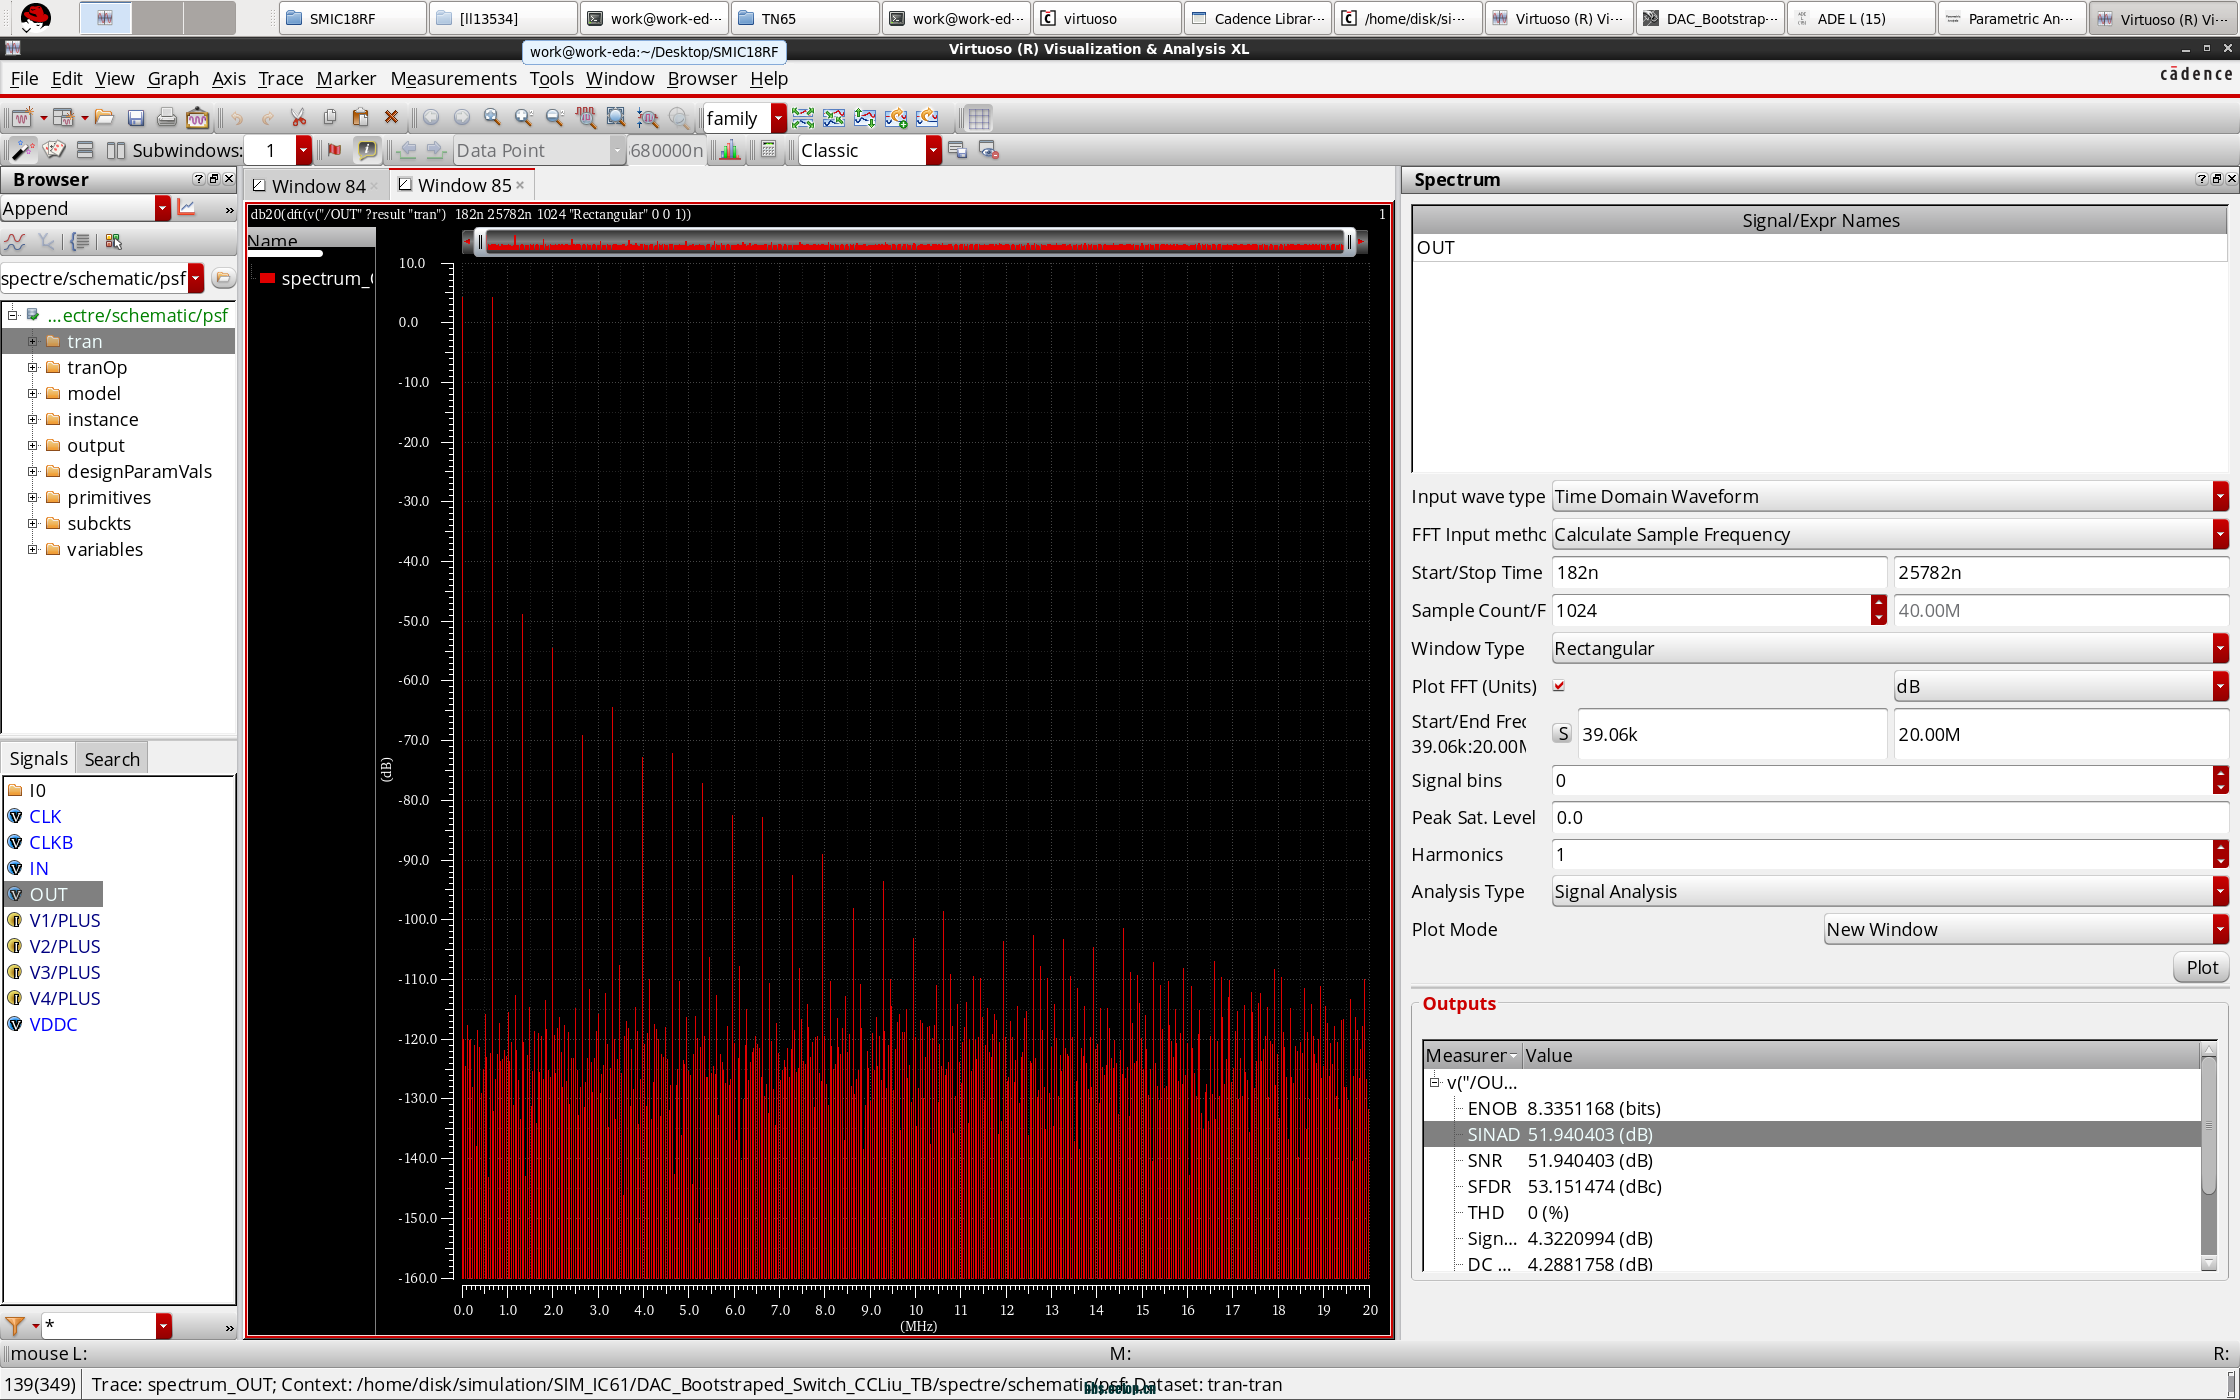This screenshot has width=2240, height=1400.
Task: Click the Save Image framed waveform icon
Action: point(198,118)
